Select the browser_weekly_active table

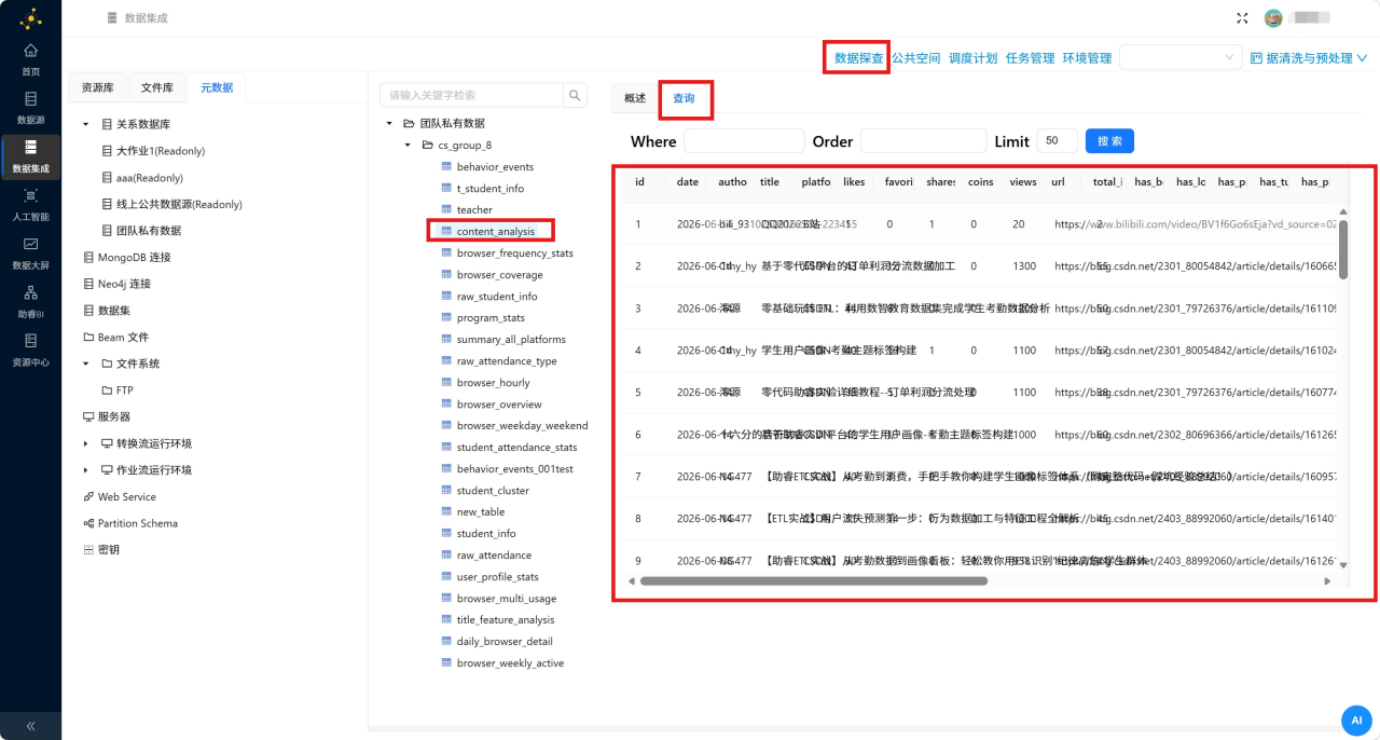510,663
